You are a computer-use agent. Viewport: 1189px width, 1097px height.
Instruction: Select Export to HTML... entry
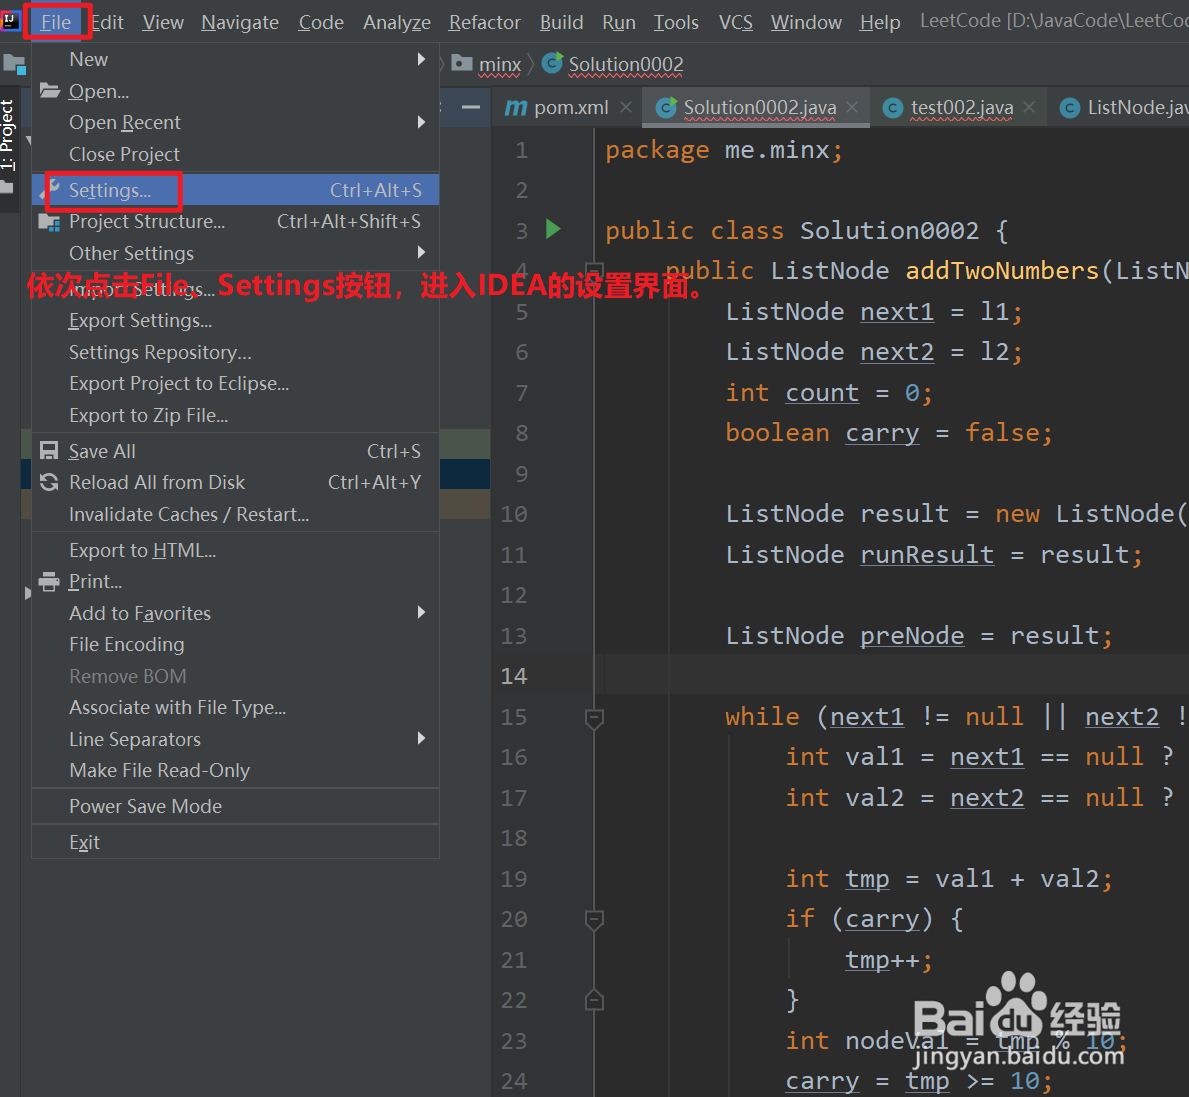coord(235,550)
